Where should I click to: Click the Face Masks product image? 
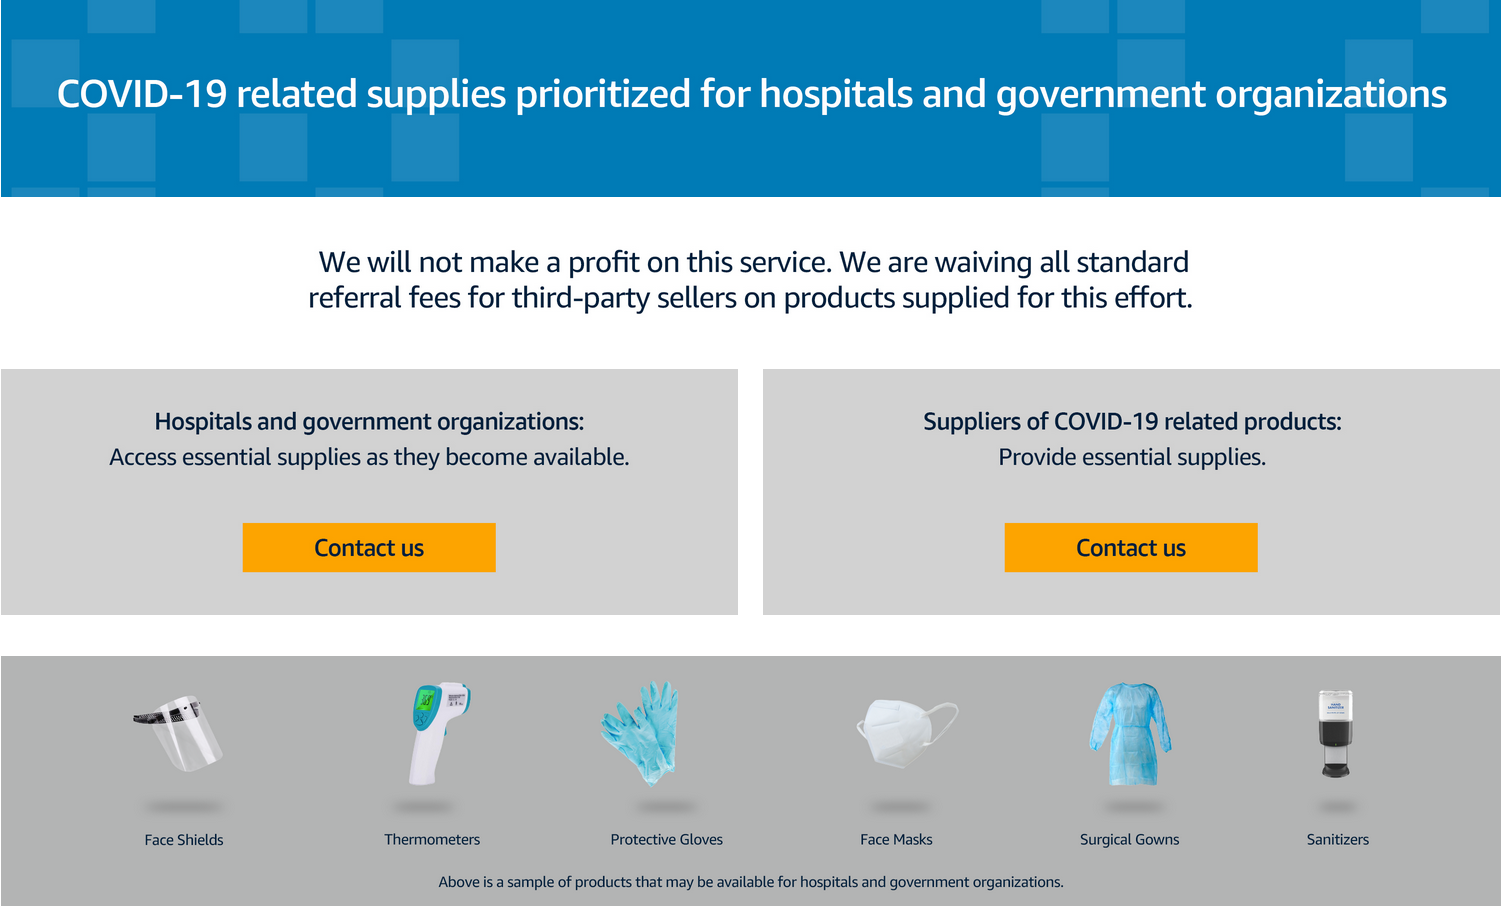tap(907, 733)
